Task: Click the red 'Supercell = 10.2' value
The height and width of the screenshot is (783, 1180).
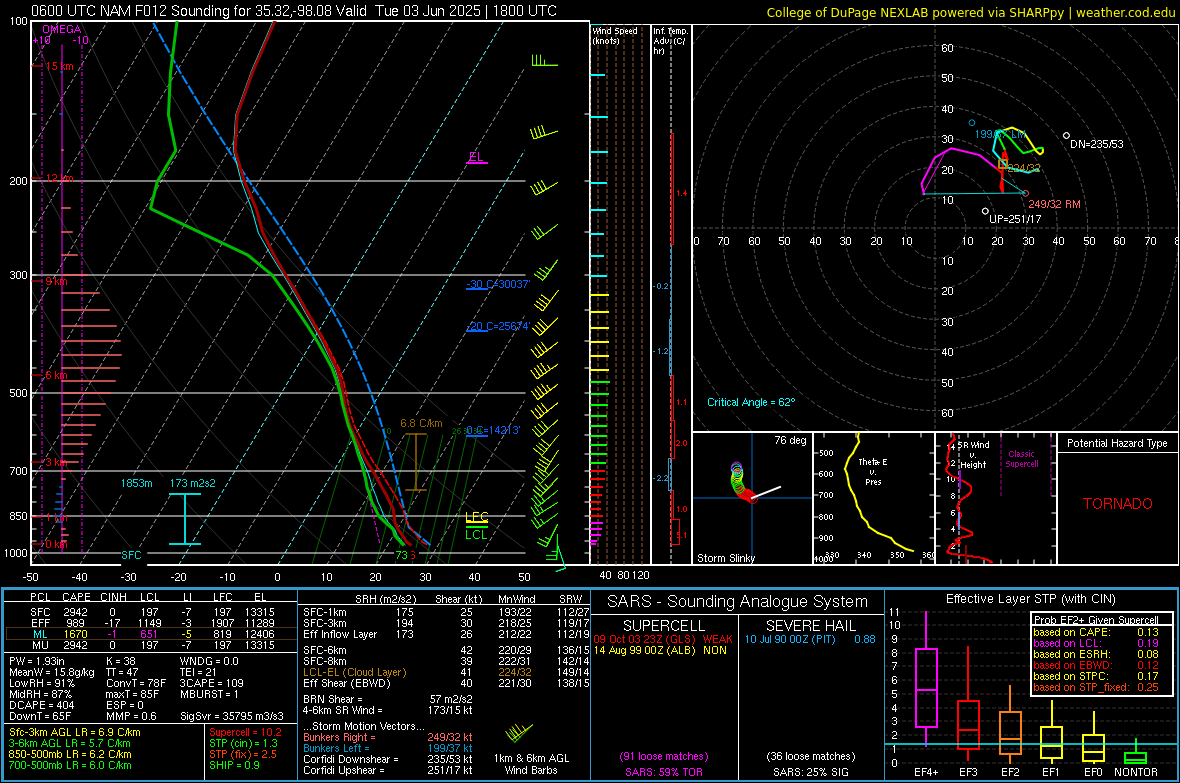Action: pyautogui.click(x=245, y=732)
